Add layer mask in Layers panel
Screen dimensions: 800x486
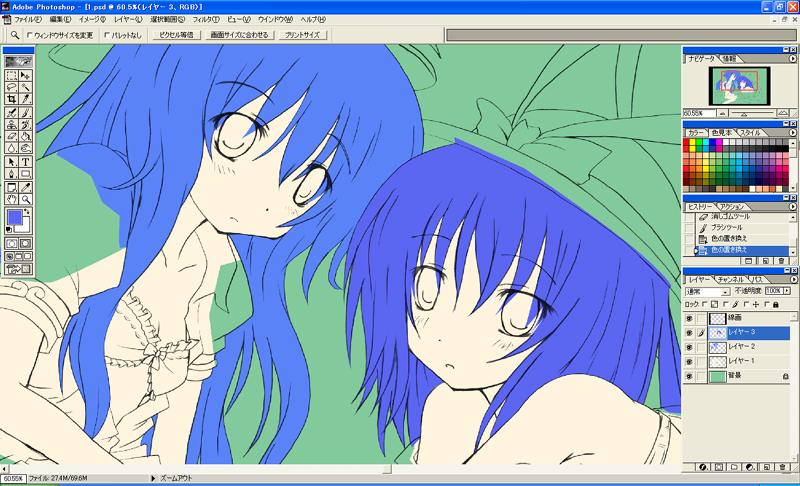pos(719,467)
